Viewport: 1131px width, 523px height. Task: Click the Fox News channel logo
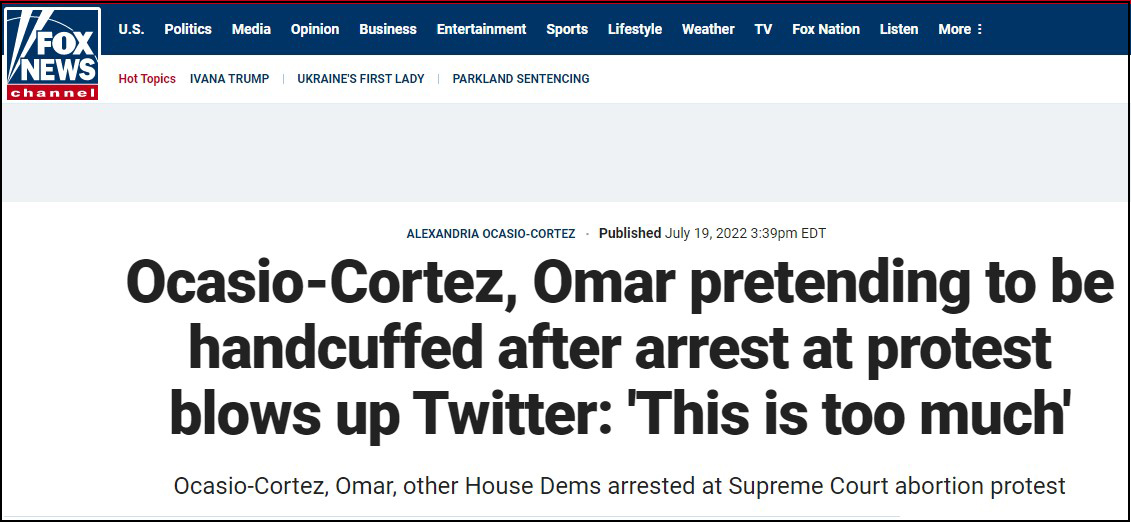pos(52,53)
